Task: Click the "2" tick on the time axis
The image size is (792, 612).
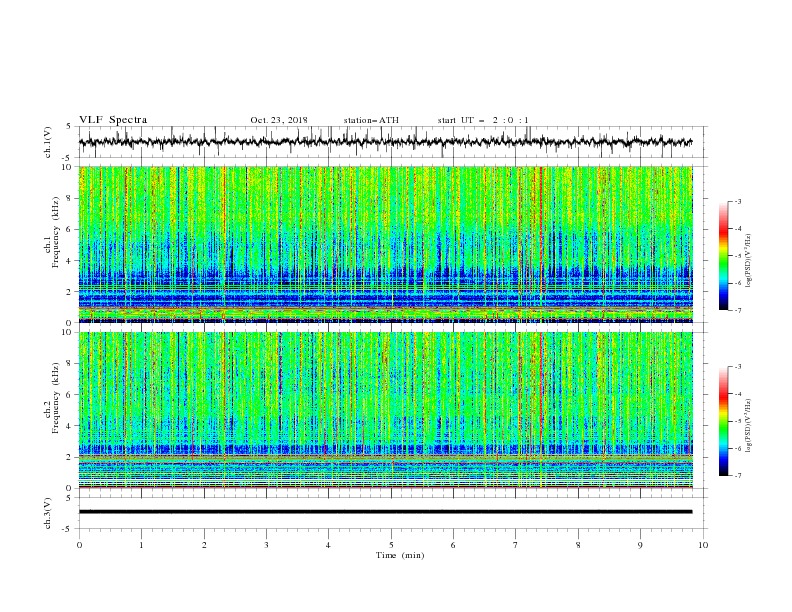Action: pyautogui.click(x=204, y=545)
